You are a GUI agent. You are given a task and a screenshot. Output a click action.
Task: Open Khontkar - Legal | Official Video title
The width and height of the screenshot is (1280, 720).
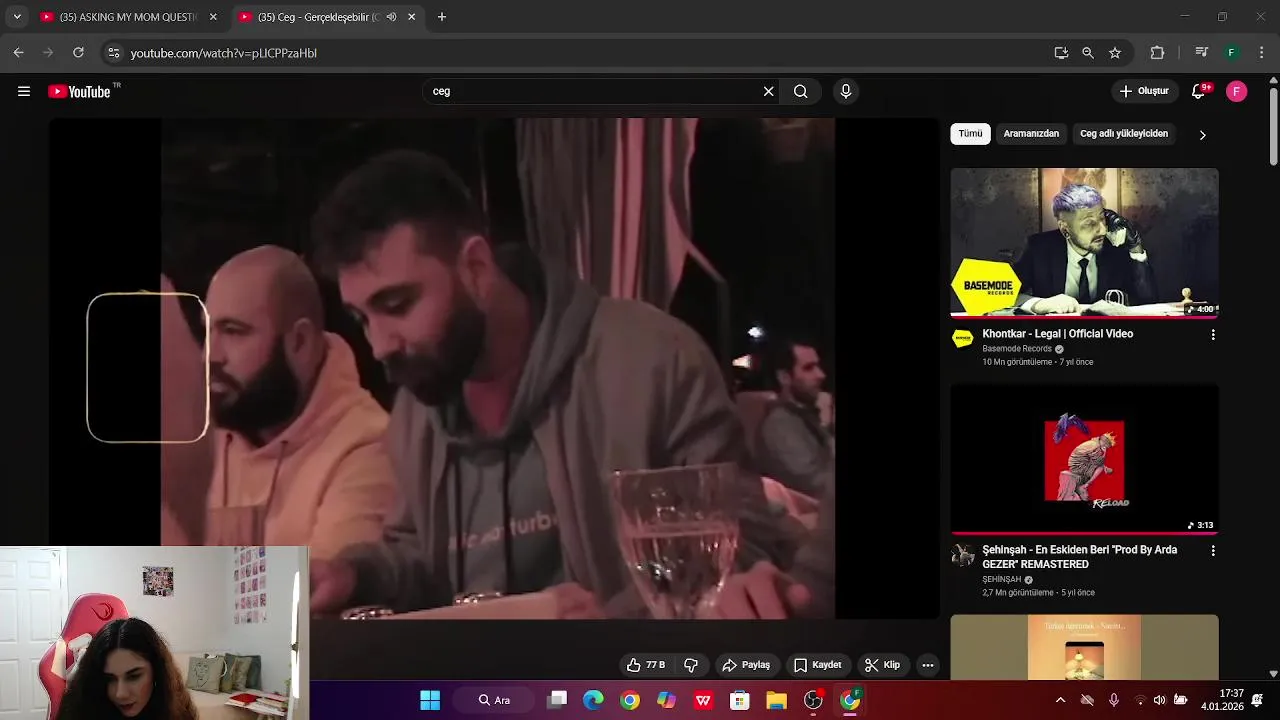1057,334
